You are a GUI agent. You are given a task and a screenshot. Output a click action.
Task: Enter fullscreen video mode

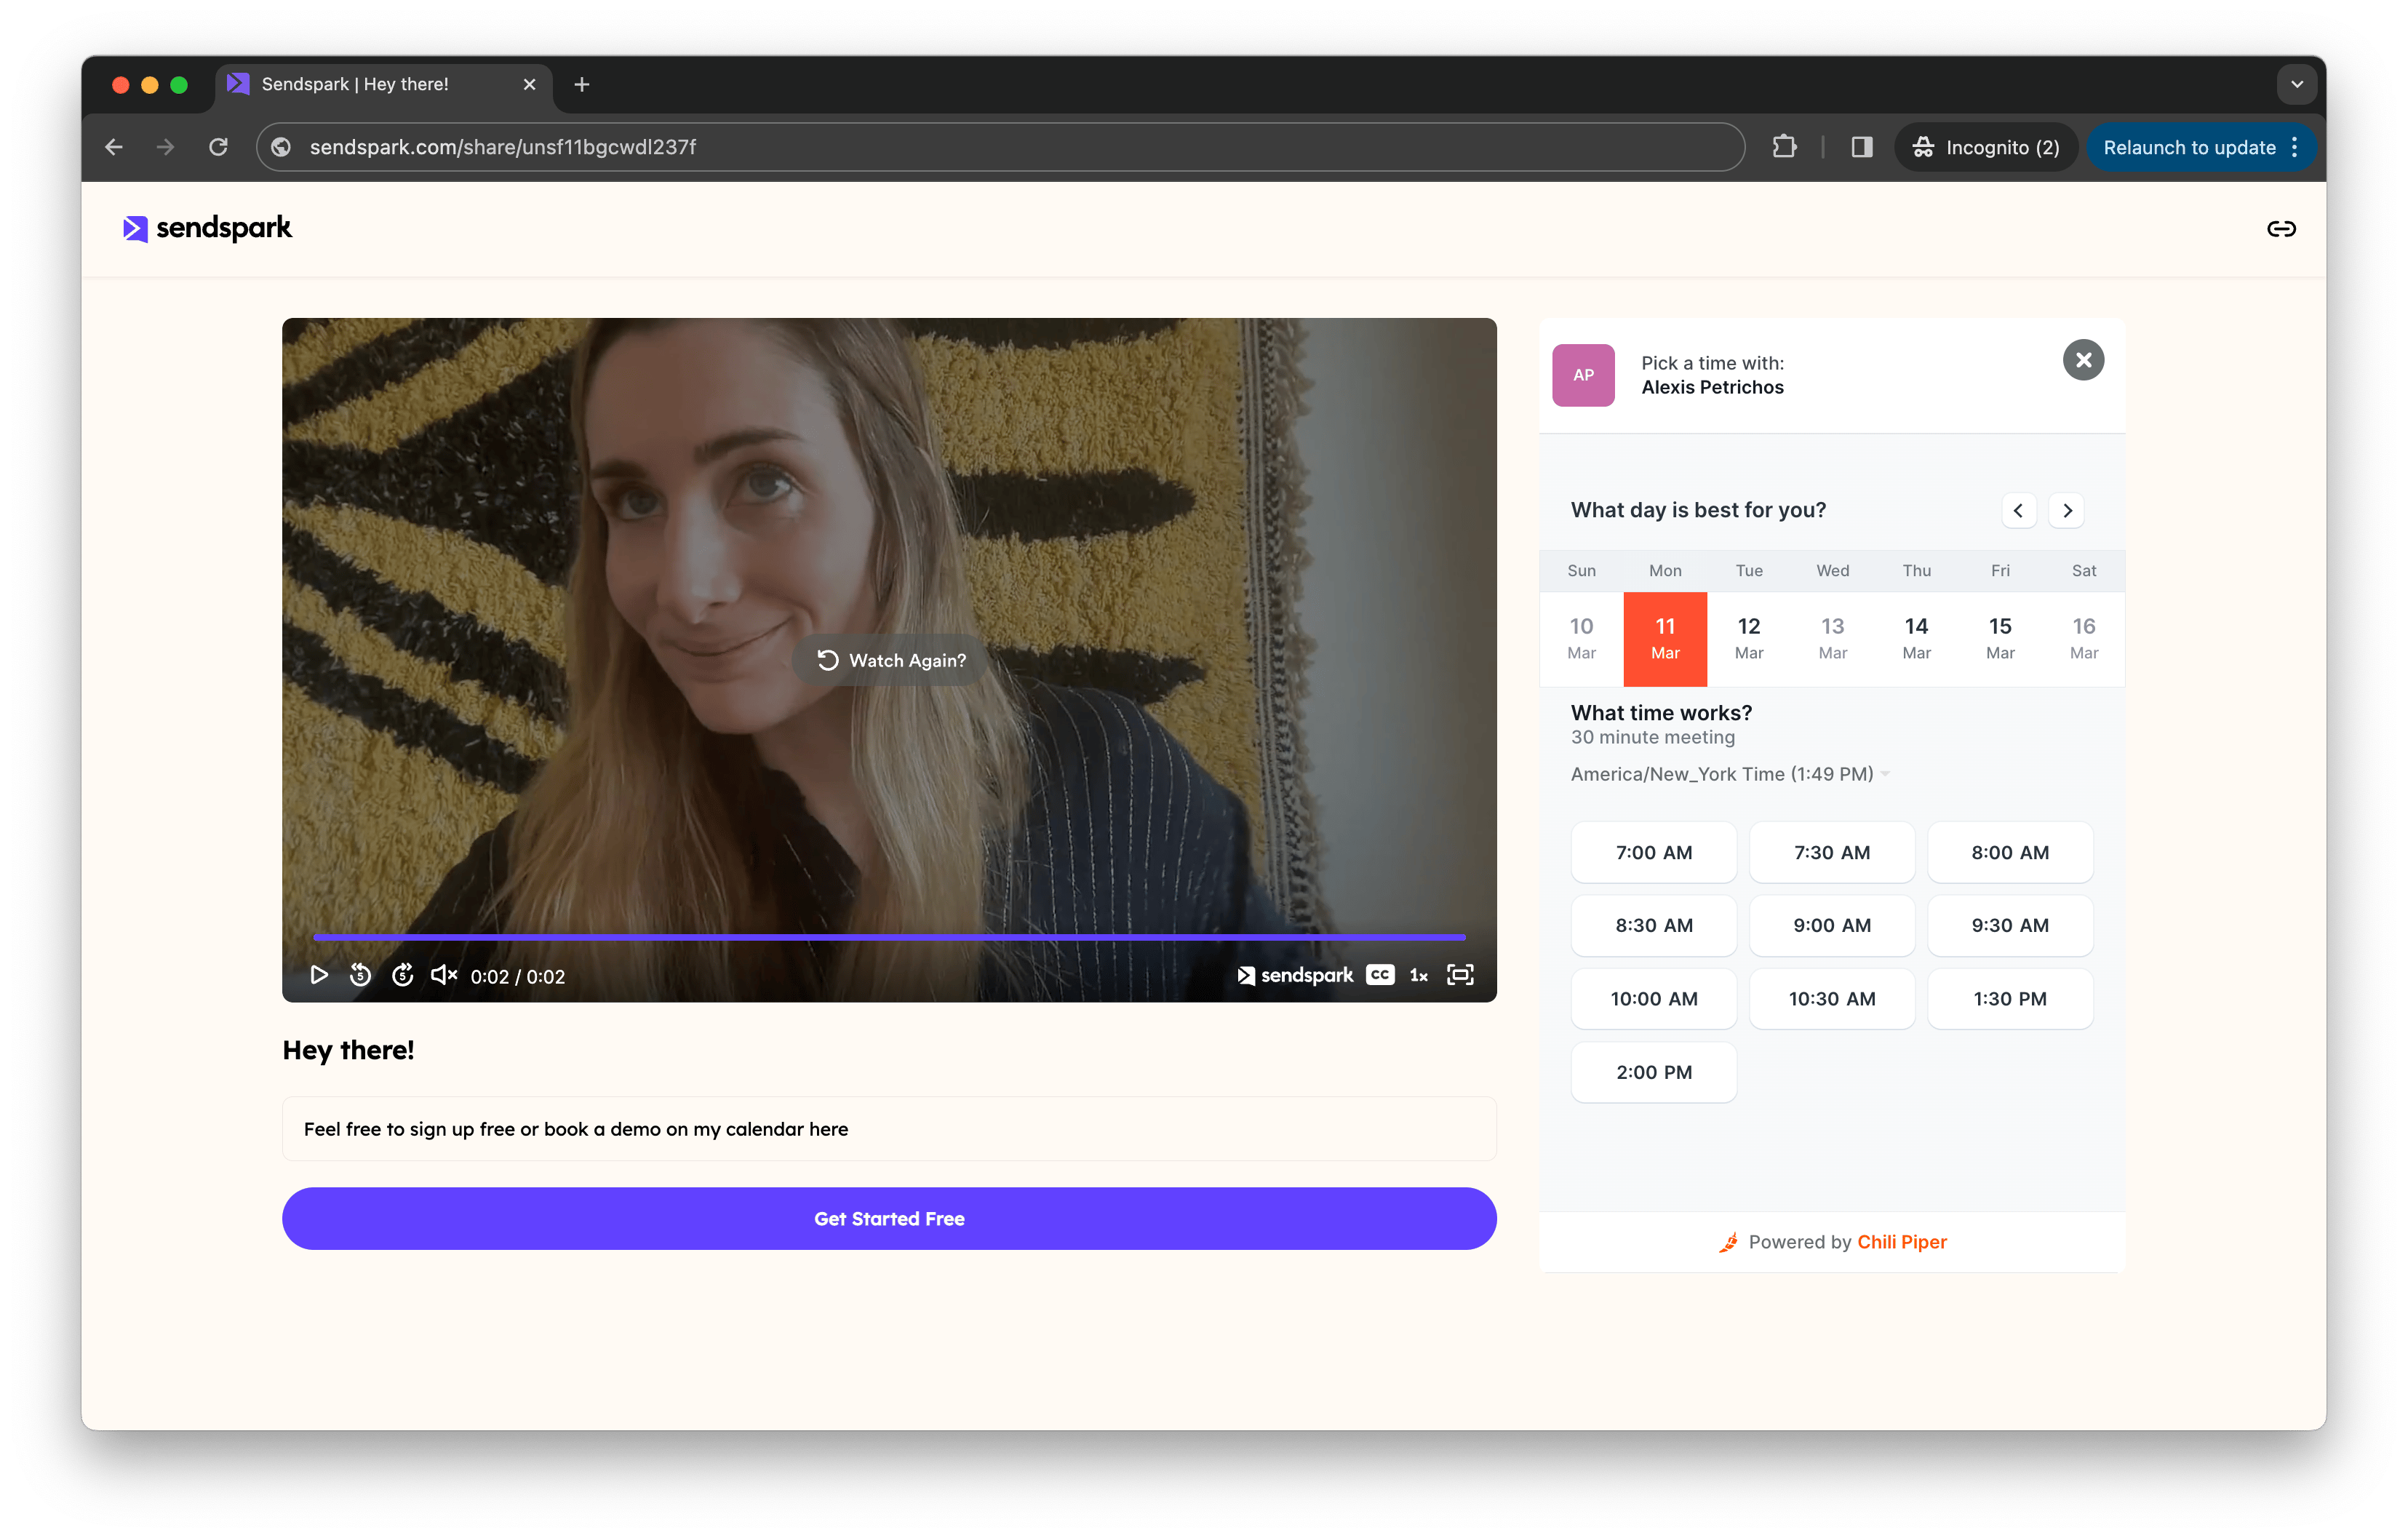pyautogui.click(x=1461, y=975)
